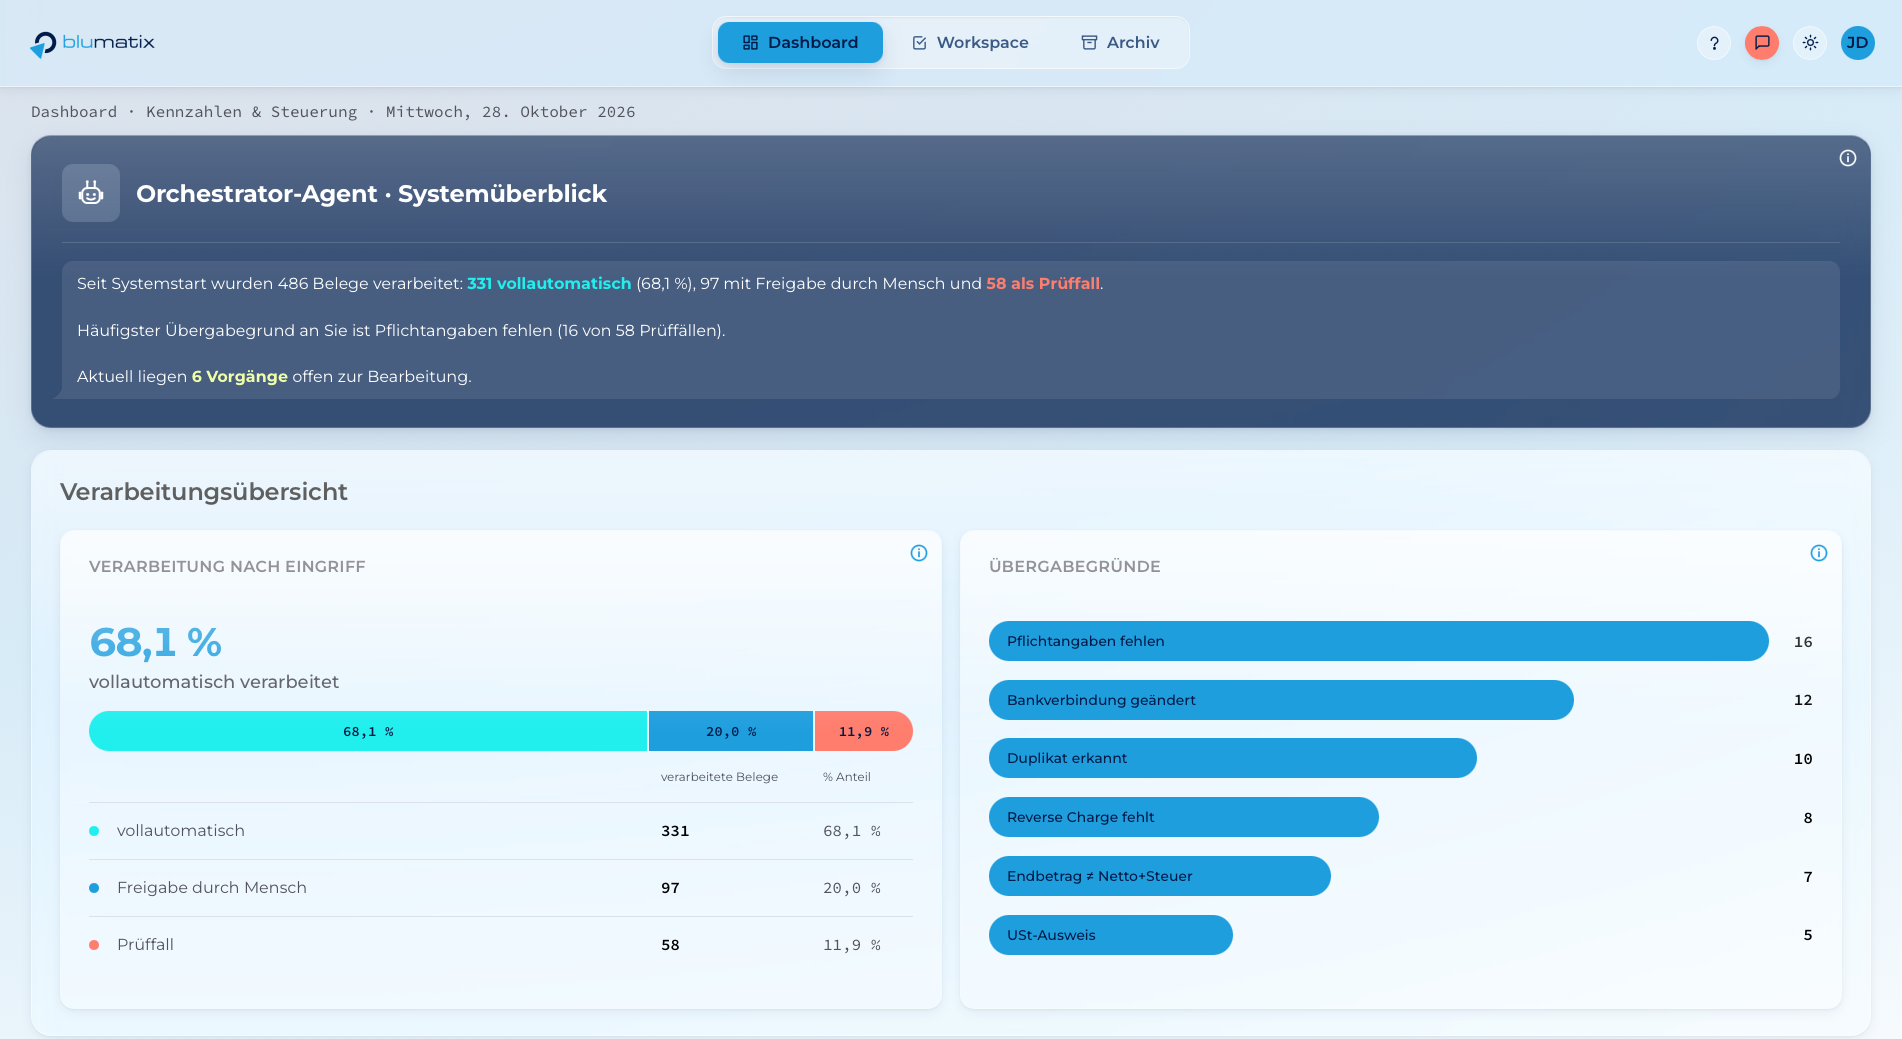Click the '331 vollautomatisch' highlighted text

tap(549, 284)
